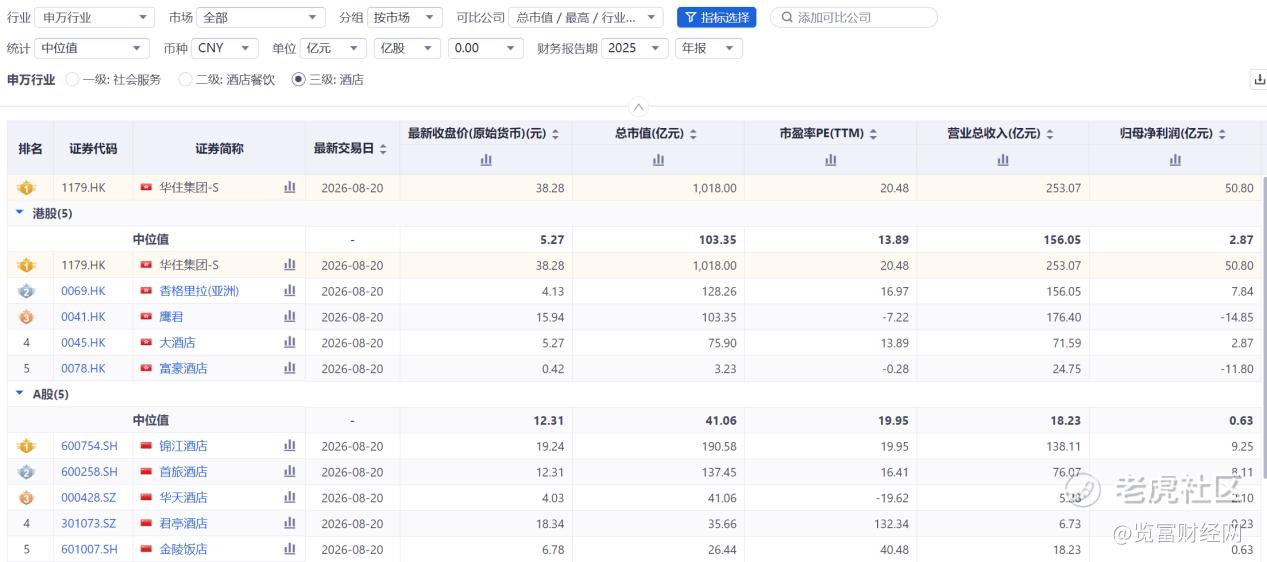Sort by 归母净利润(亿元) column arrows
Screen dimensions: 1267x562
(x=1223, y=134)
